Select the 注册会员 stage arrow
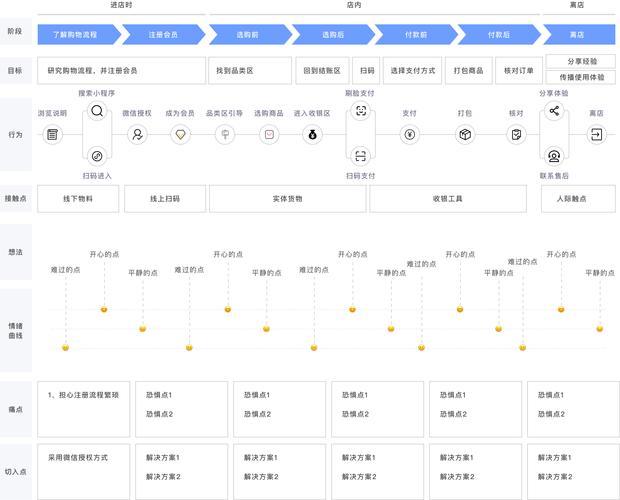620x500 pixels. pos(164,35)
